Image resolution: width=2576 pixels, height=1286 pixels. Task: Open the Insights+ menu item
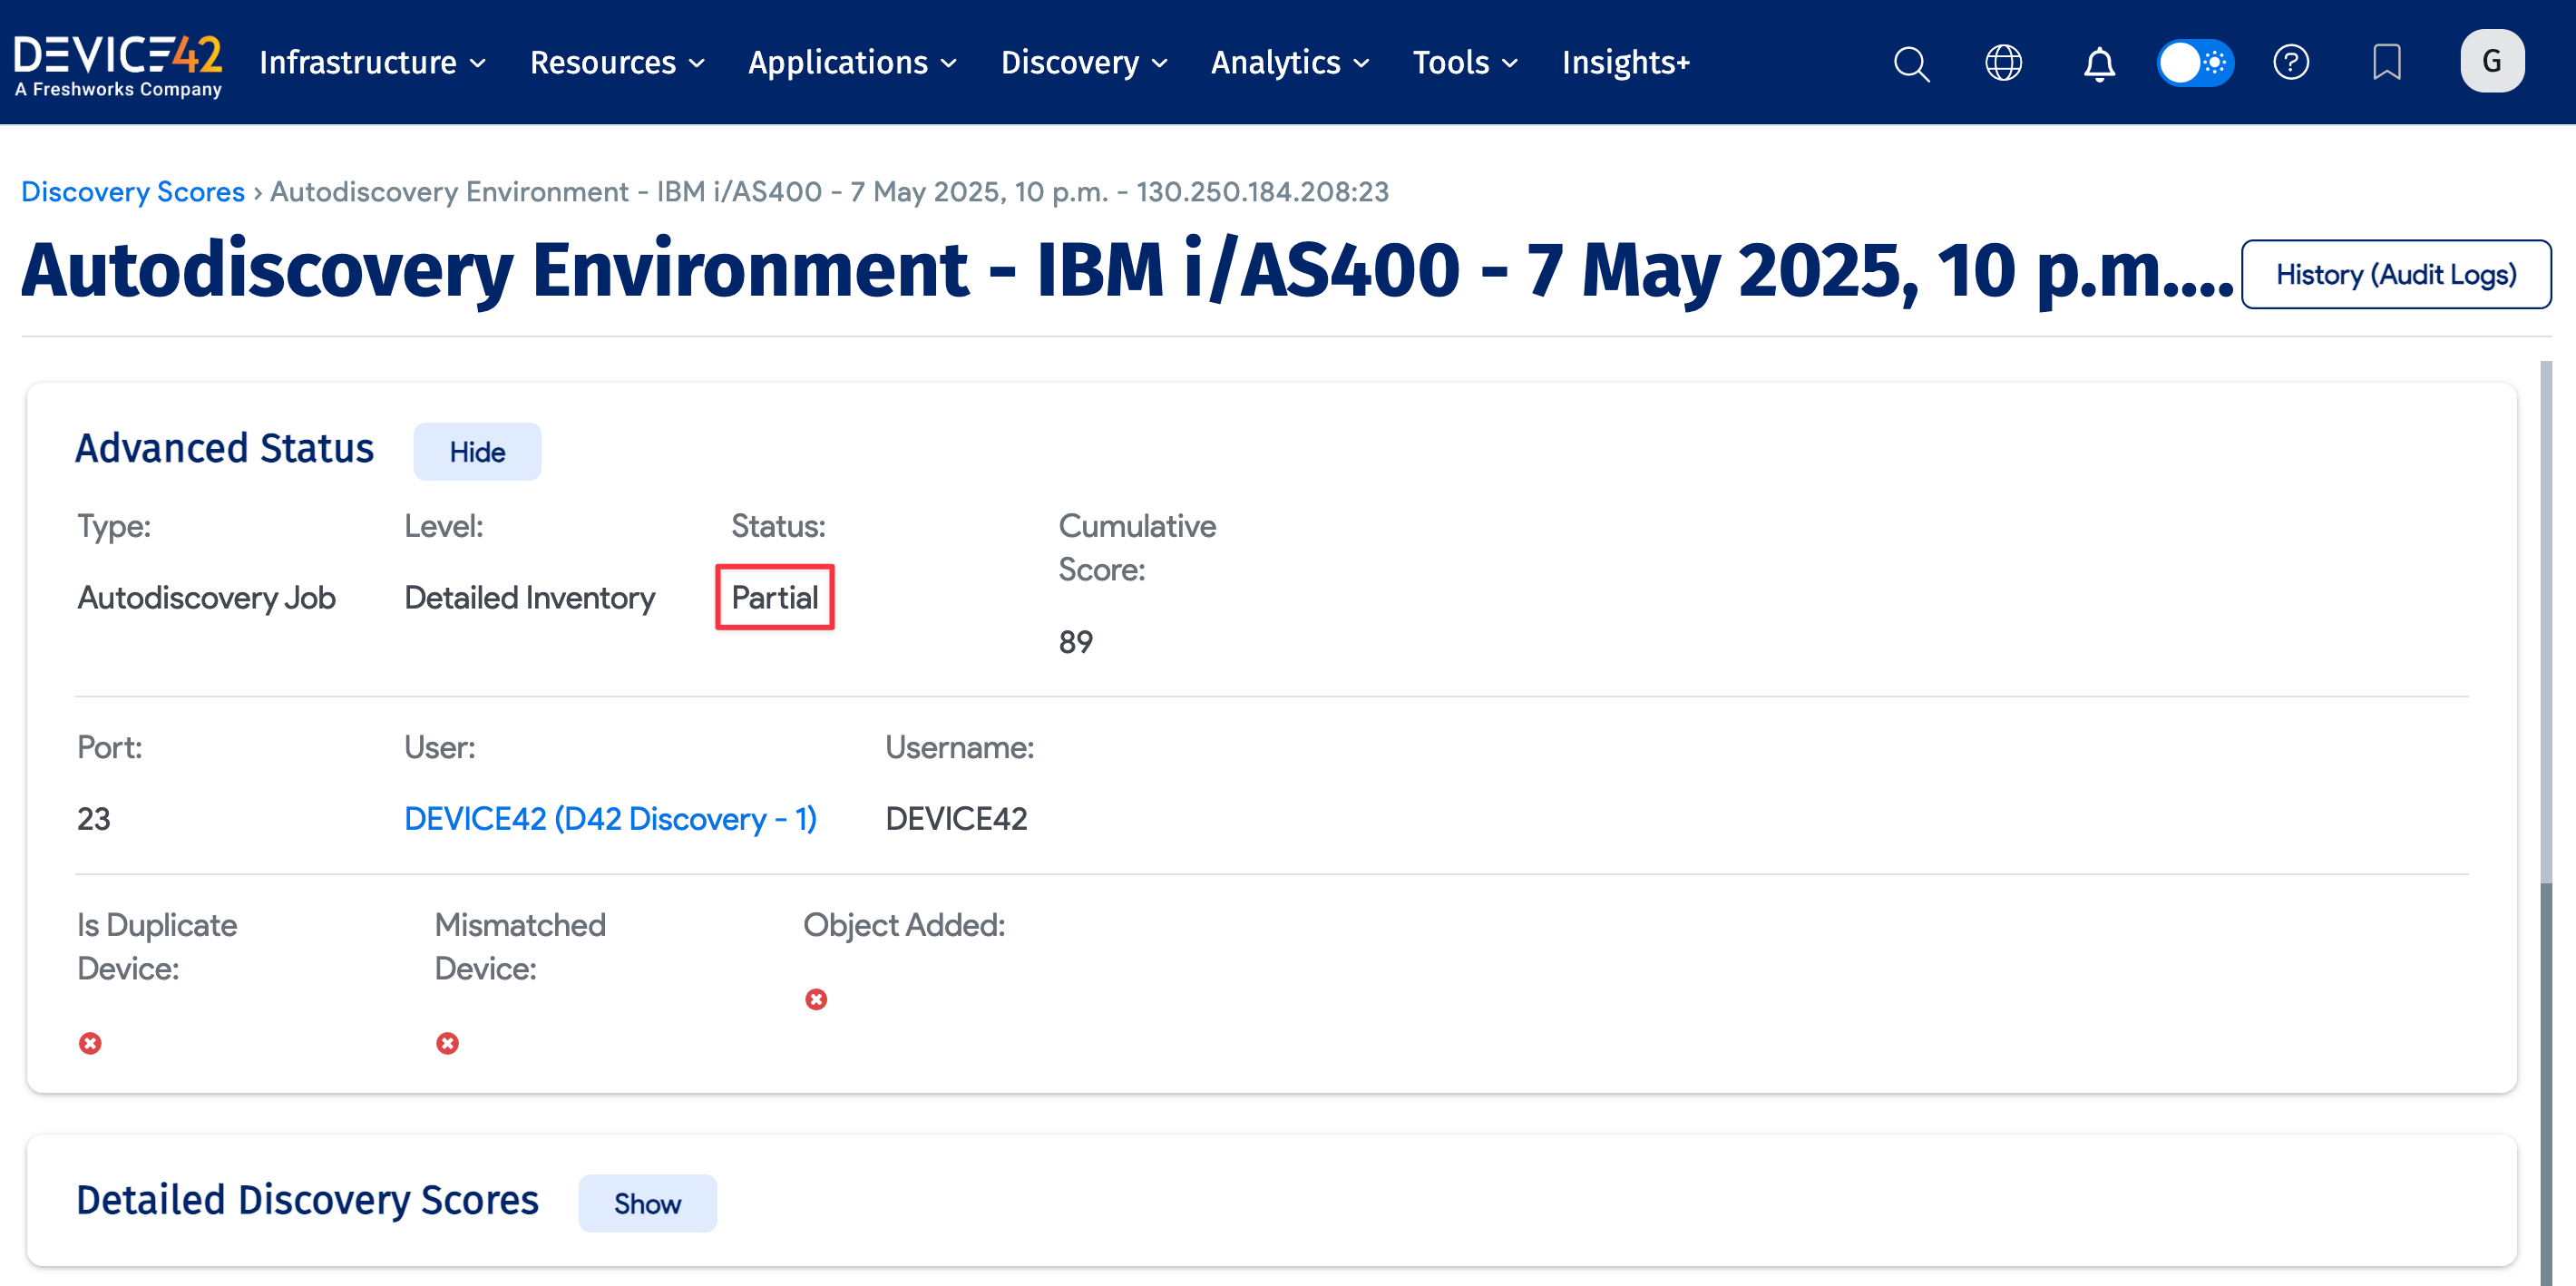[x=1625, y=63]
